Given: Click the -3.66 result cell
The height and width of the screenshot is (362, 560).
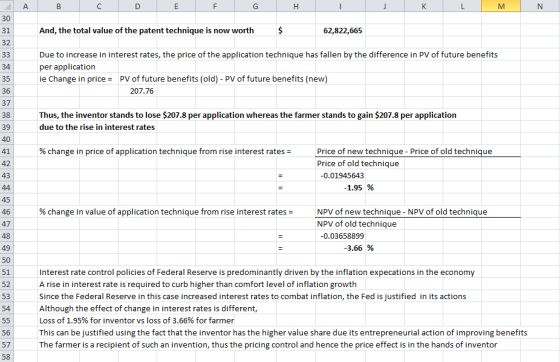Looking at the screenshot, I should (353, 248).
